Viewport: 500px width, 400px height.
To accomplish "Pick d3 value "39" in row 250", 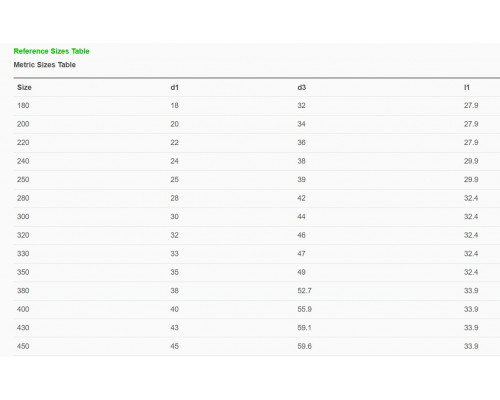I will (x=301, y=179).
